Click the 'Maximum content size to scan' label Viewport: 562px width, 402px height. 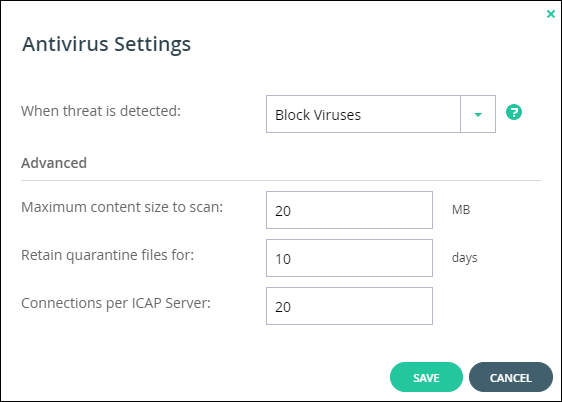click(122, 207)
